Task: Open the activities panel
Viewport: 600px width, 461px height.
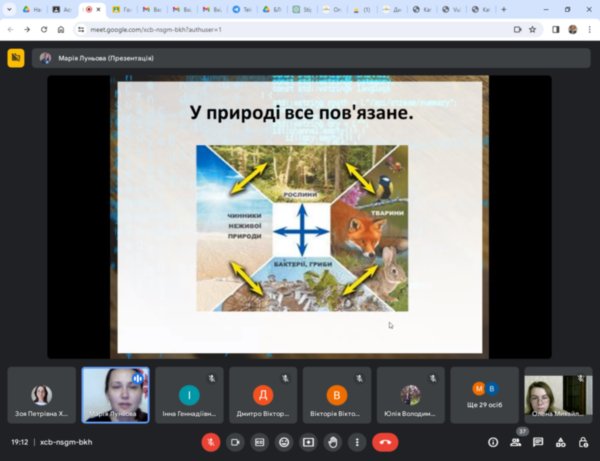Action: pyautogui.click(x=560, y=441)
